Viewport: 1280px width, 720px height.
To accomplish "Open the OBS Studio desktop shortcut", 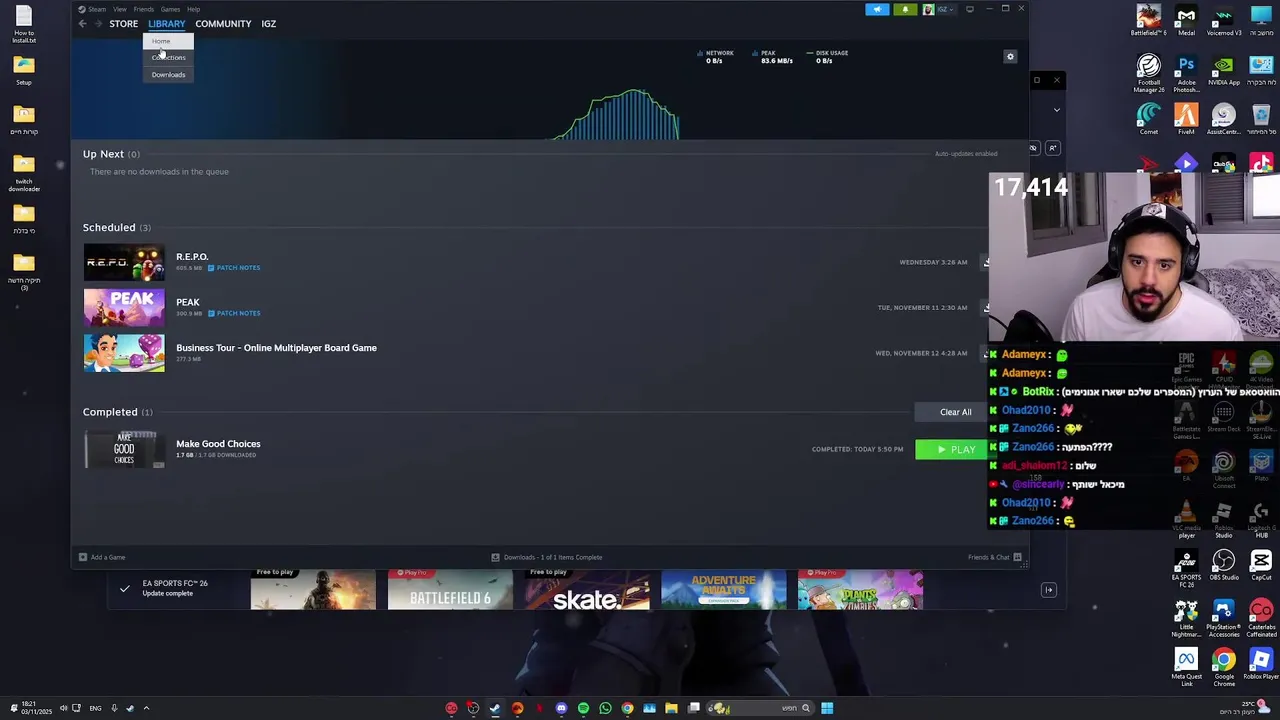I will (x=1224, y=565).
